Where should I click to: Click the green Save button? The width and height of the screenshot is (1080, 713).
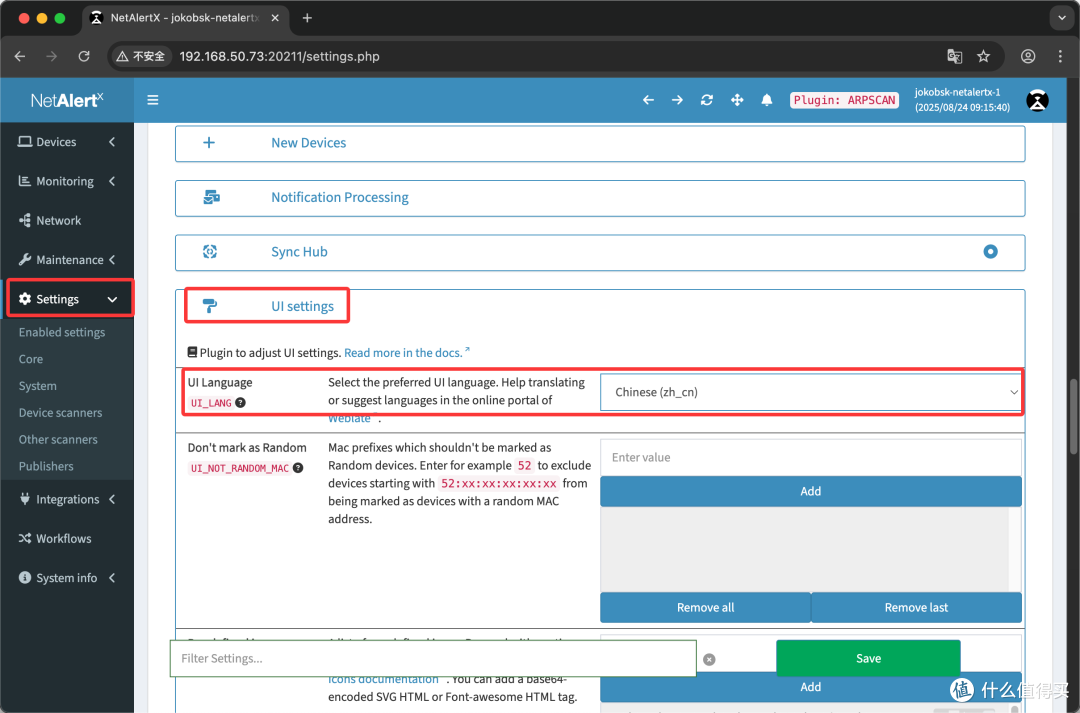(868, 659)
